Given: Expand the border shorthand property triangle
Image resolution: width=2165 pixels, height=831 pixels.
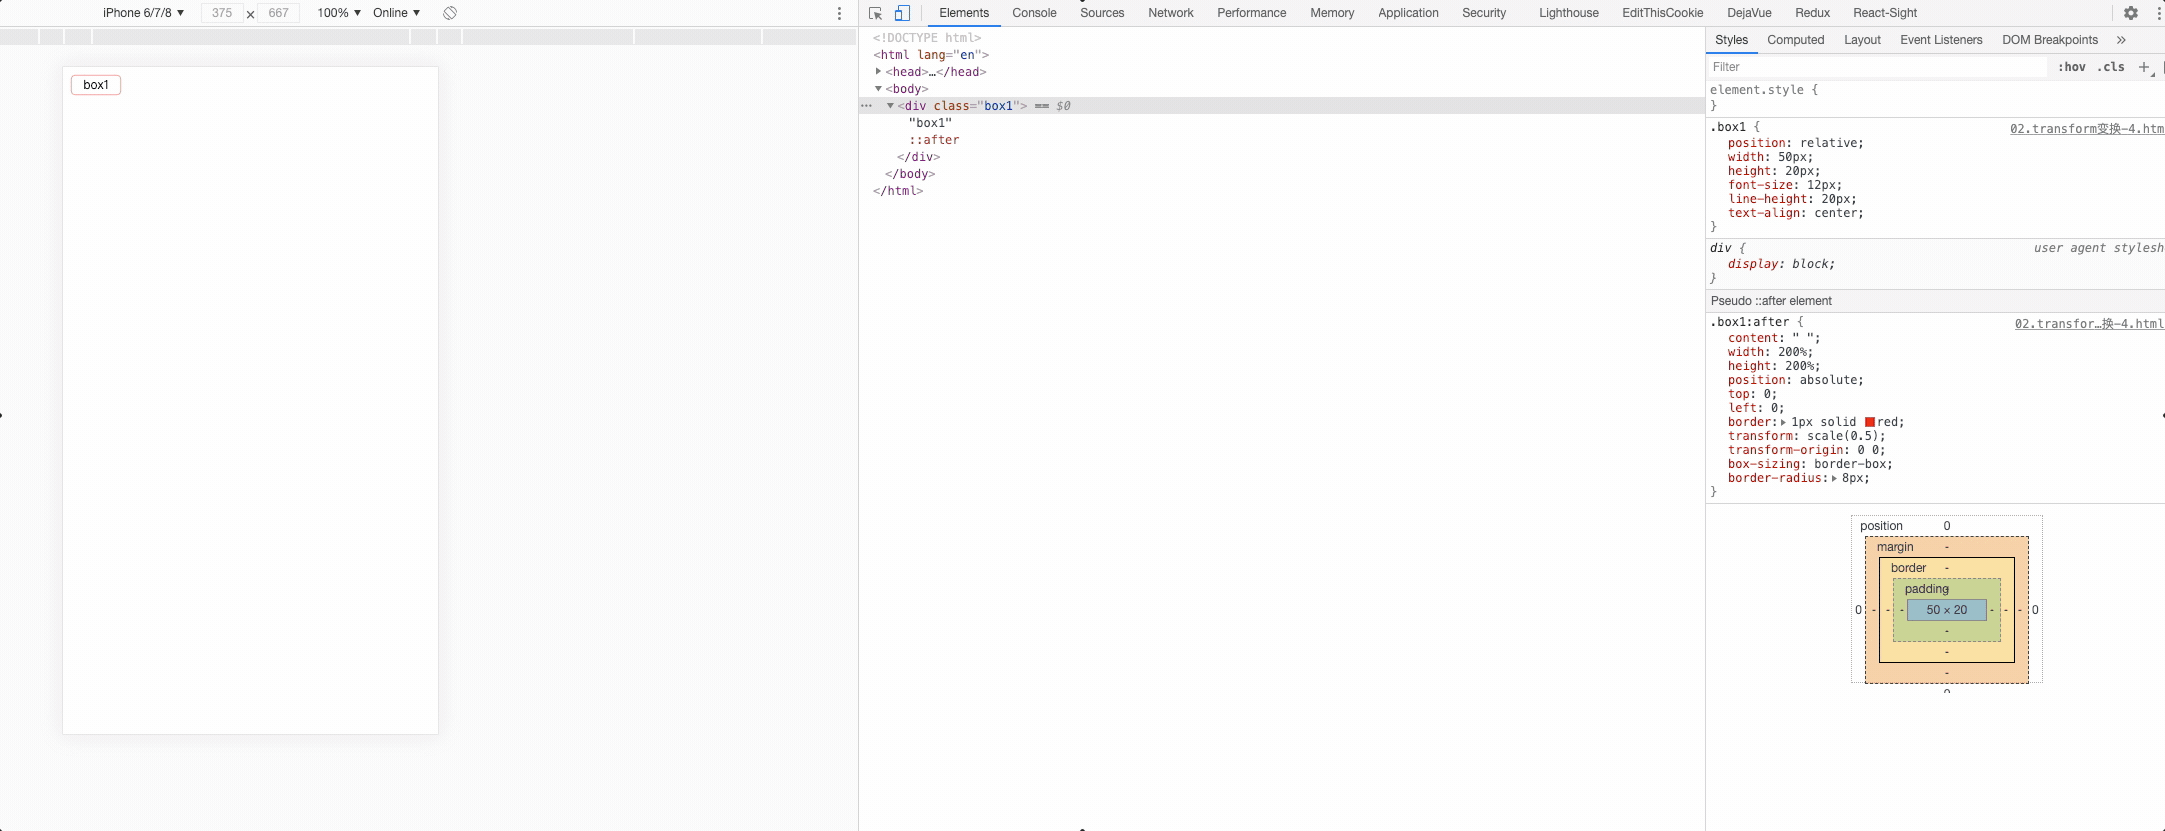Looking at the screenshot, I should [1783, 422].
